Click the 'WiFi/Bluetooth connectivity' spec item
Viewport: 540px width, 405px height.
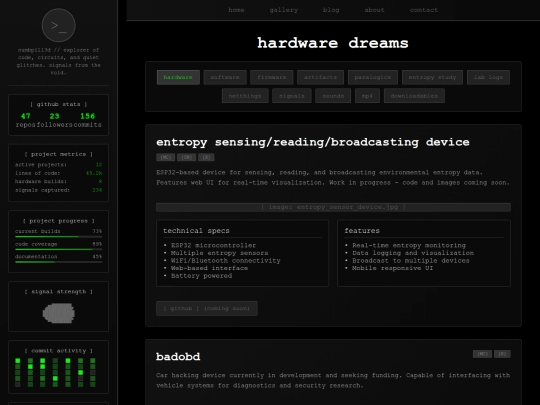226,260
